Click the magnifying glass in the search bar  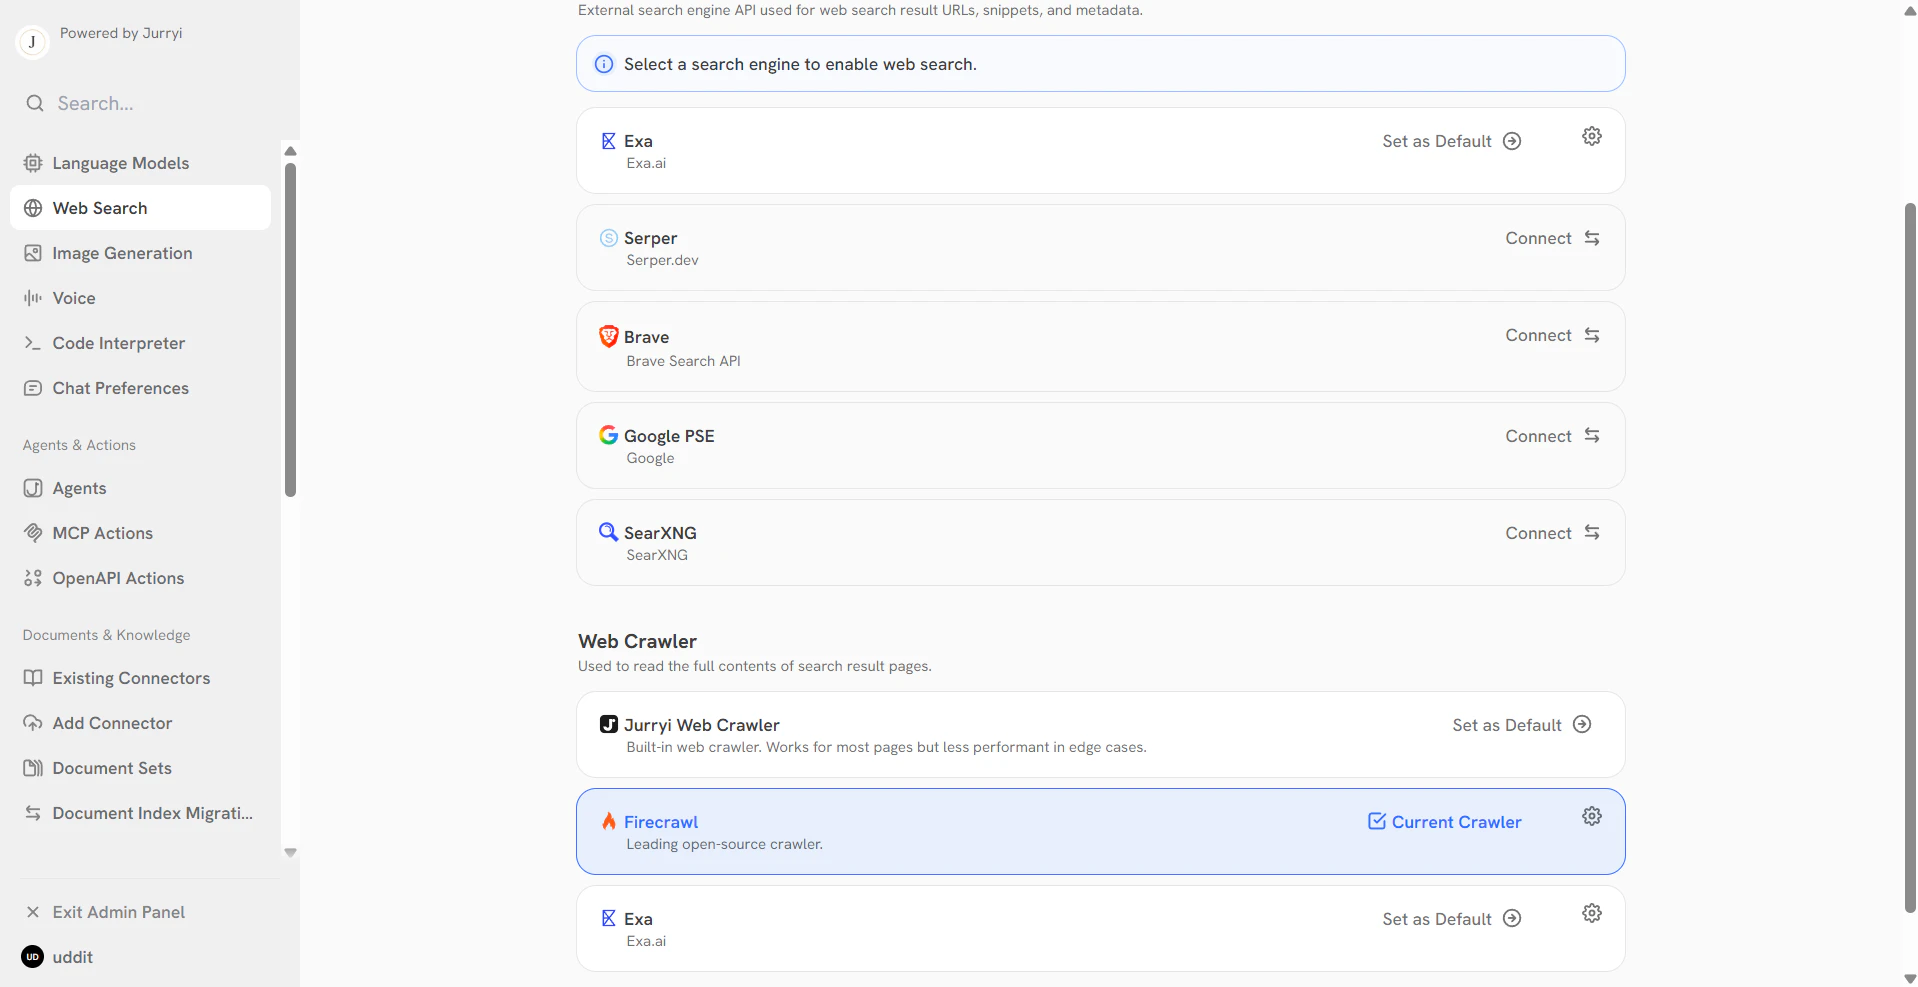pyautogui.click(x=36, y=103)
